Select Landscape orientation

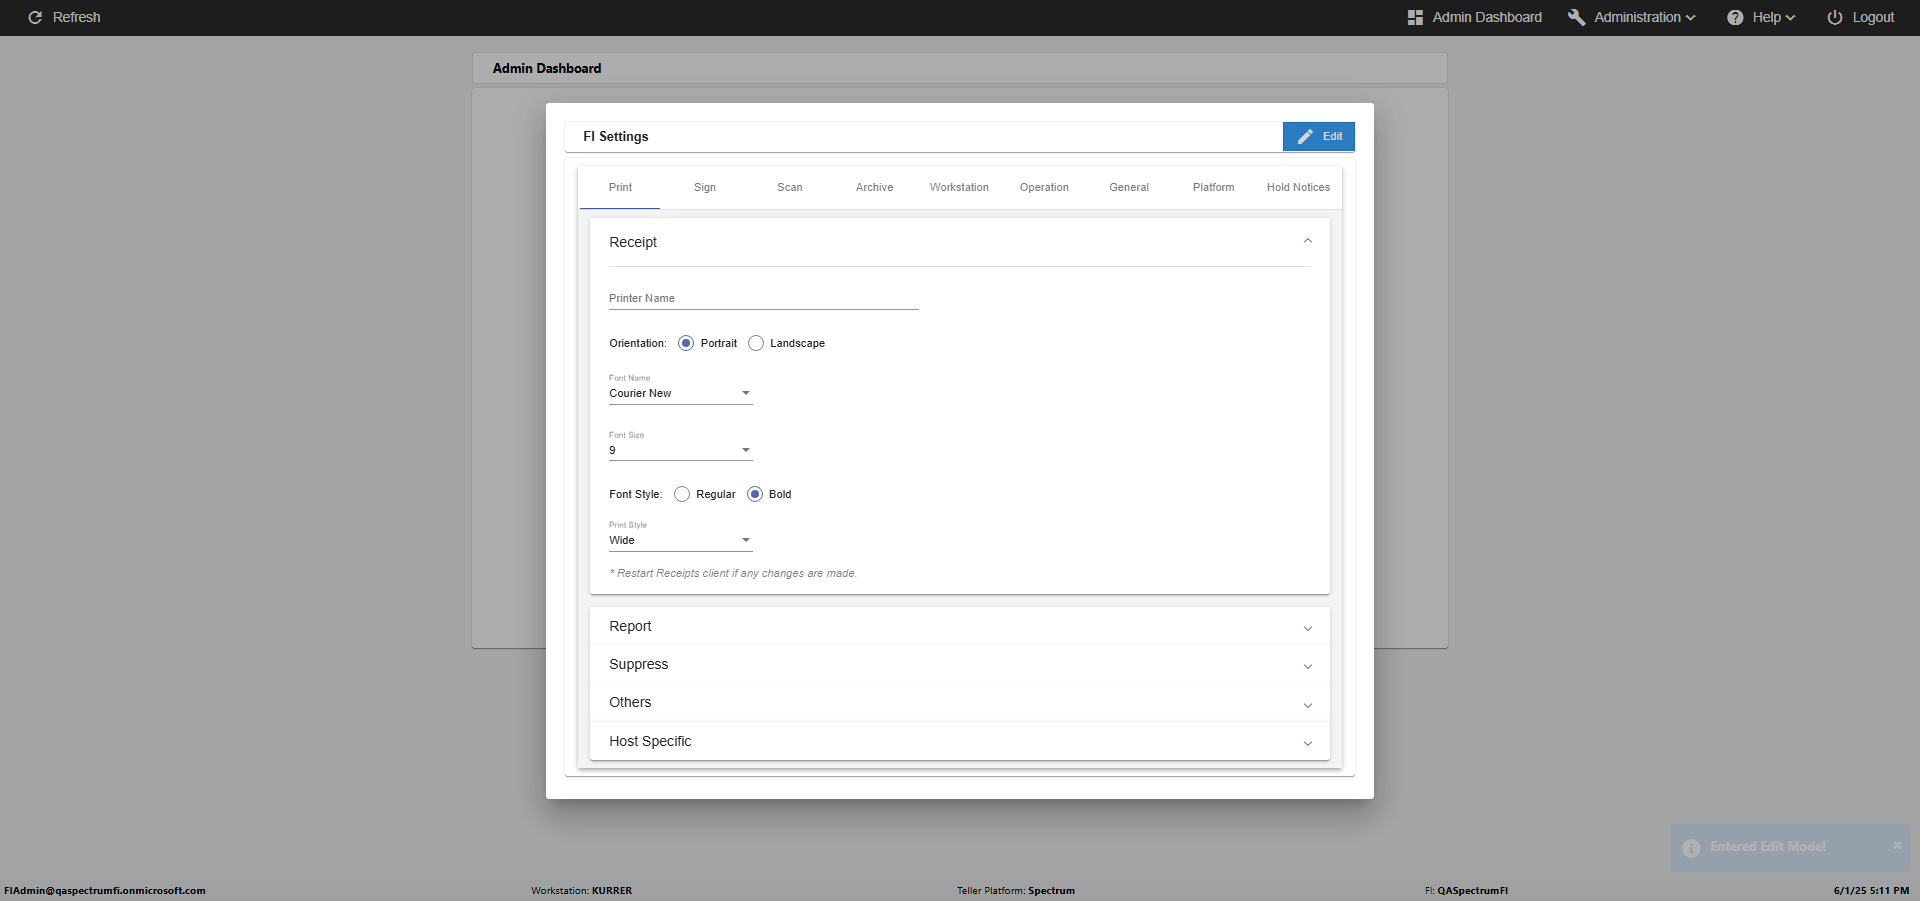756,343
